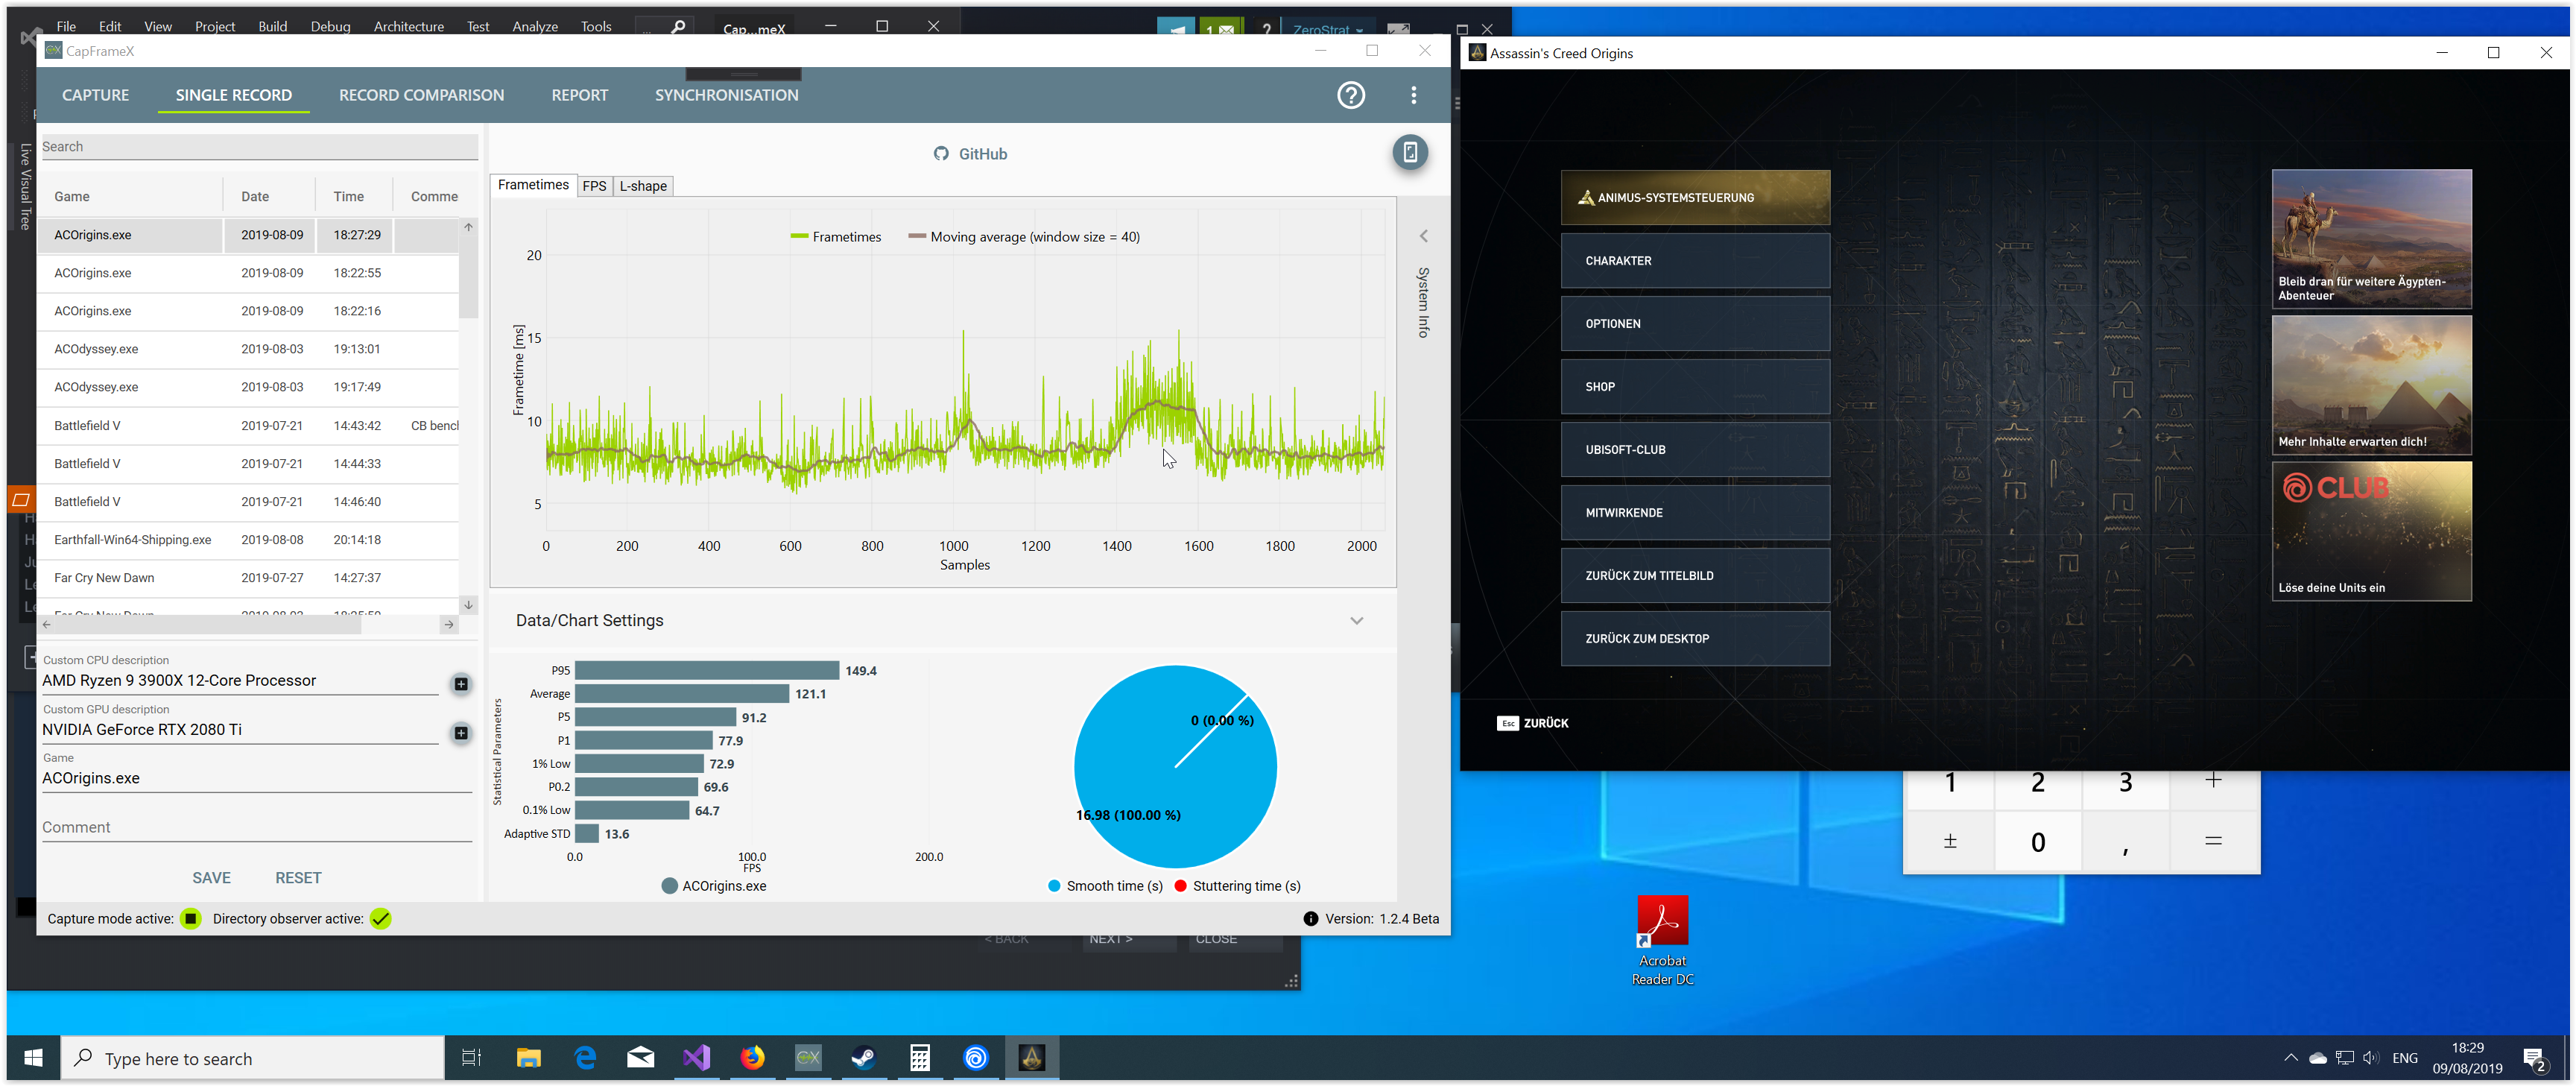The width and height of the screenshot is (2576, 1086).
Task: Expand the Data/Chart Settings section
Action: (x=1356, y=621)
